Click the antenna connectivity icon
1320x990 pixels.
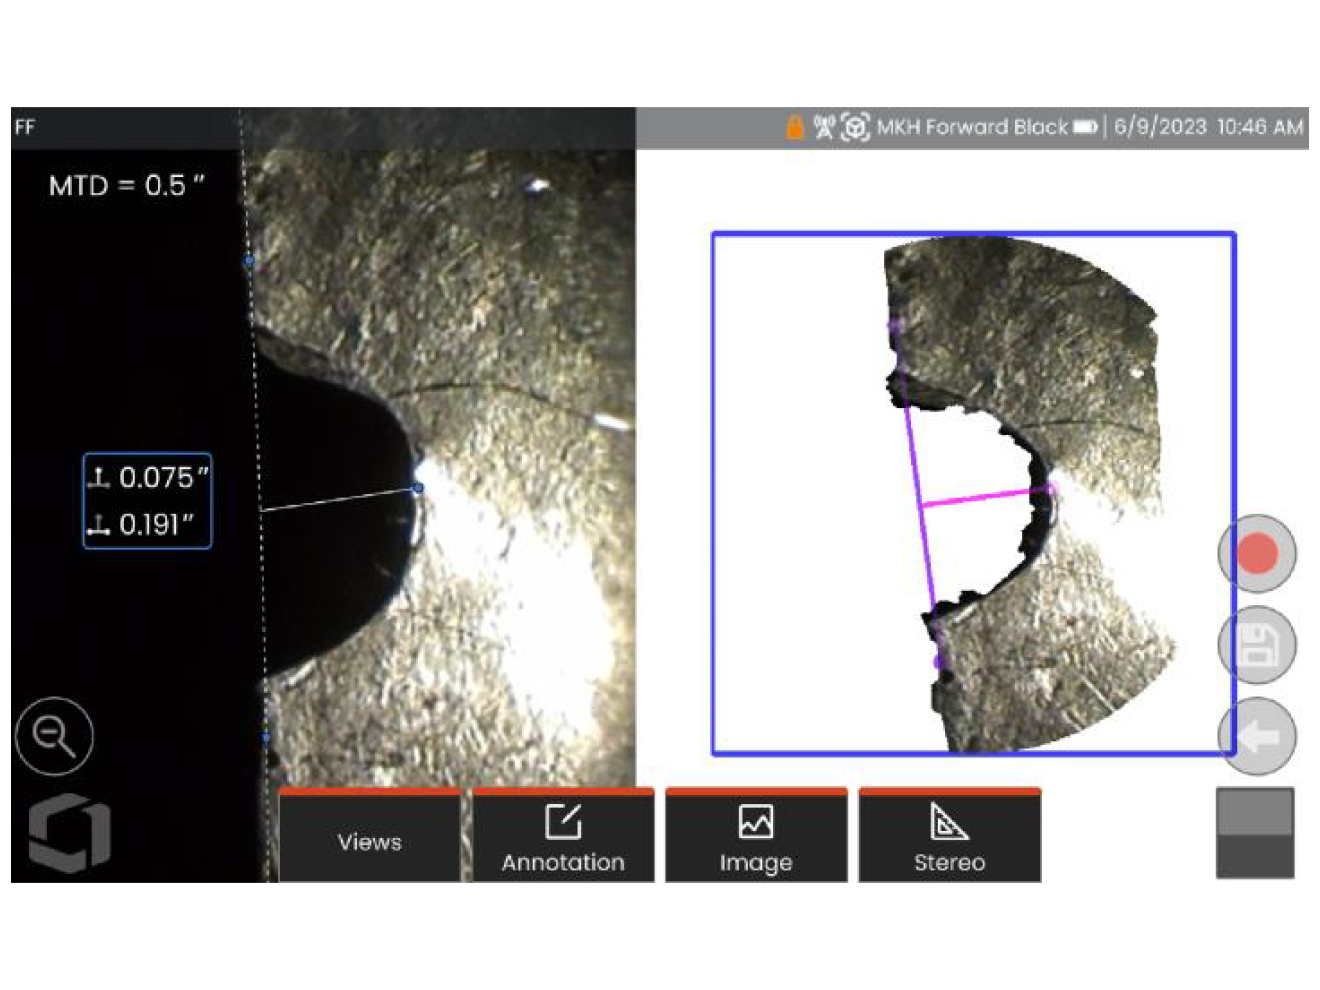coord(823,127)
